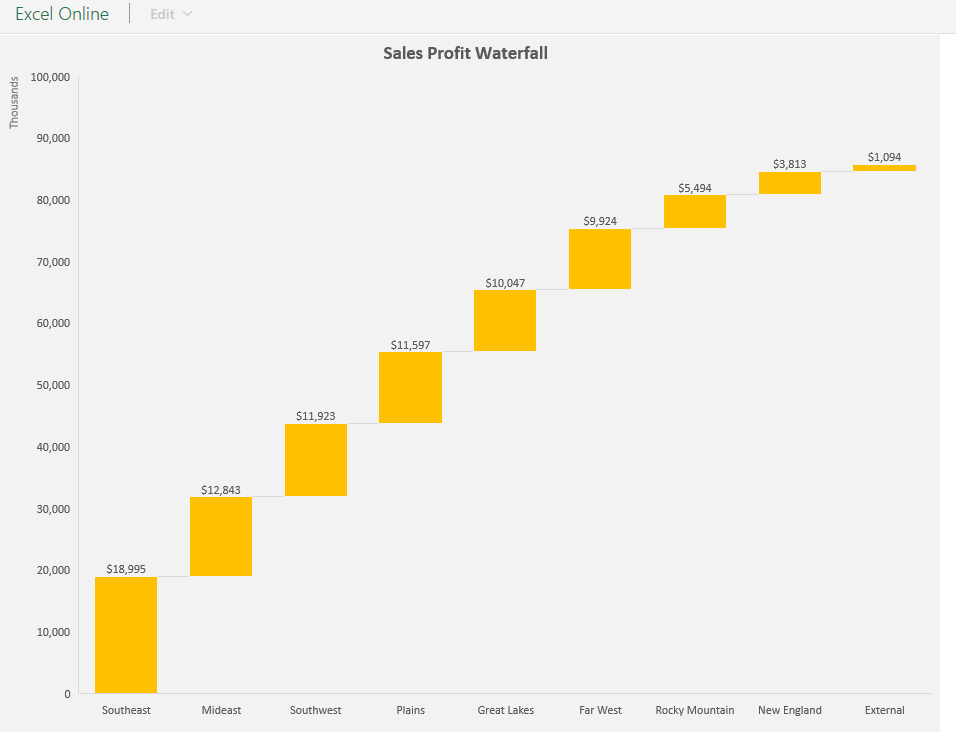Click the 100,000 axis value label
This screenshot has height=742, width=956.
click(x=50, y=76)
